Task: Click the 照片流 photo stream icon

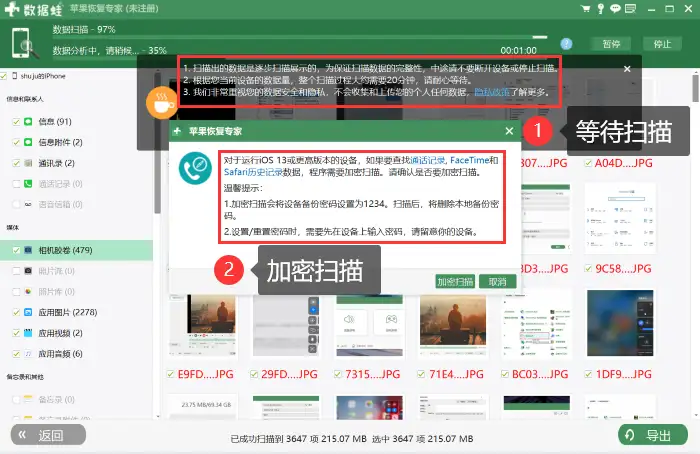Action: [28, 271]
